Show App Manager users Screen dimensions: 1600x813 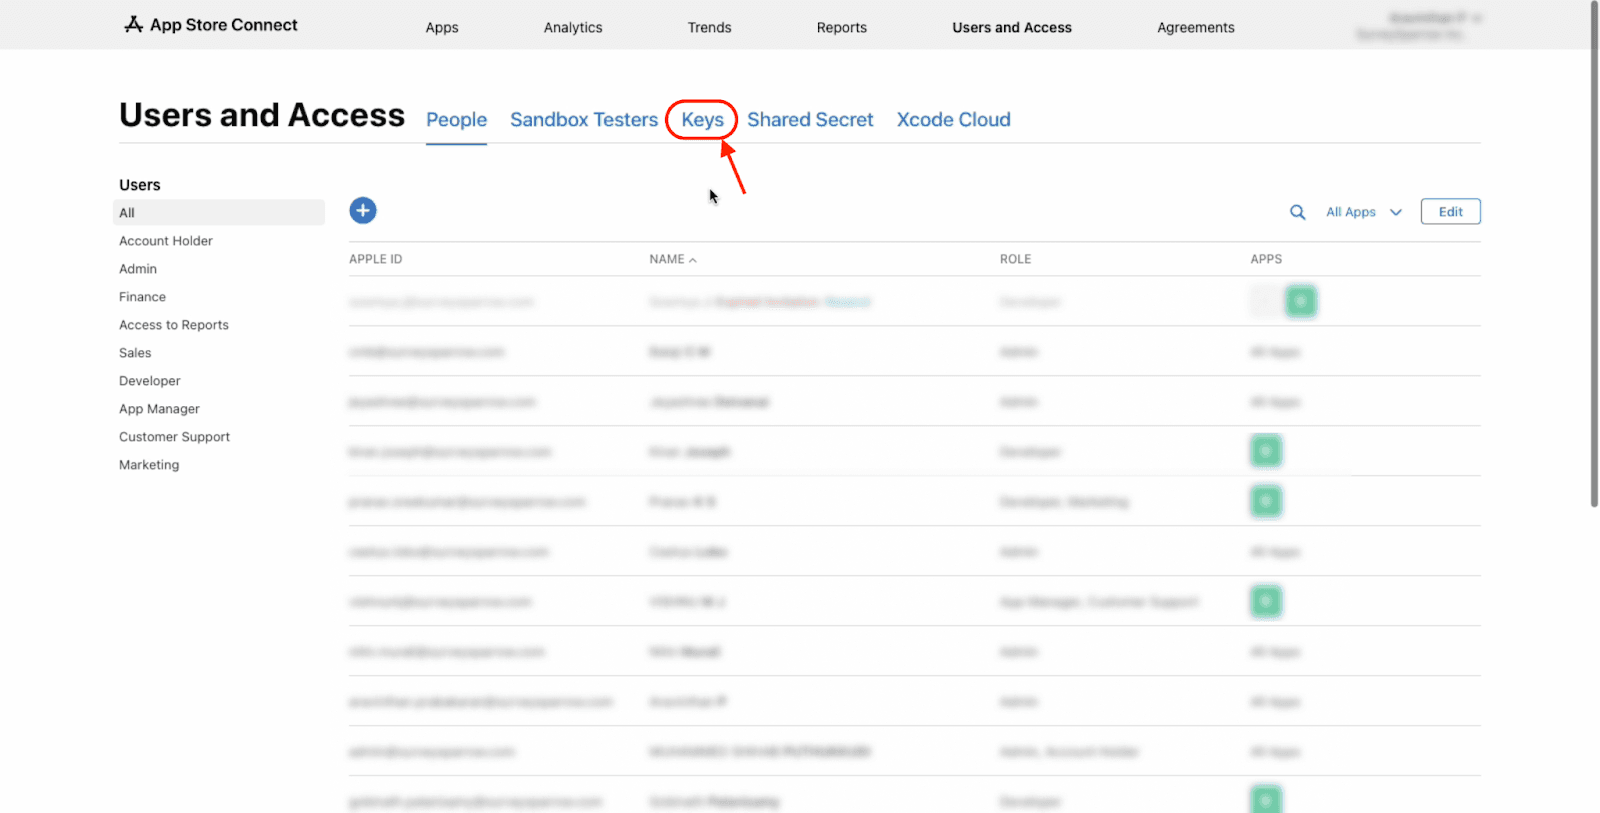pyautogui.click(x=159, y=409)
